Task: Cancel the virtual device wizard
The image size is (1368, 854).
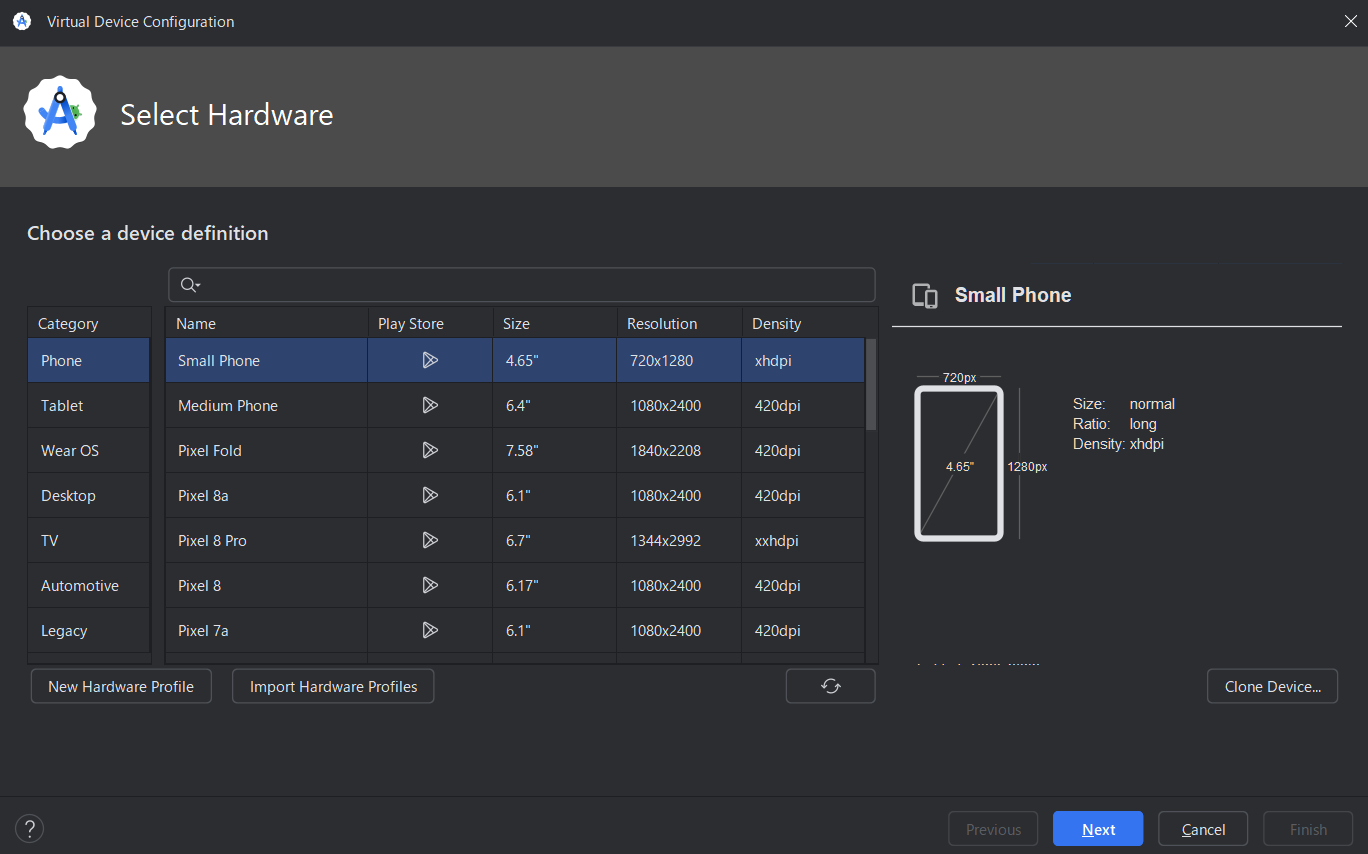Action: 1202,828
